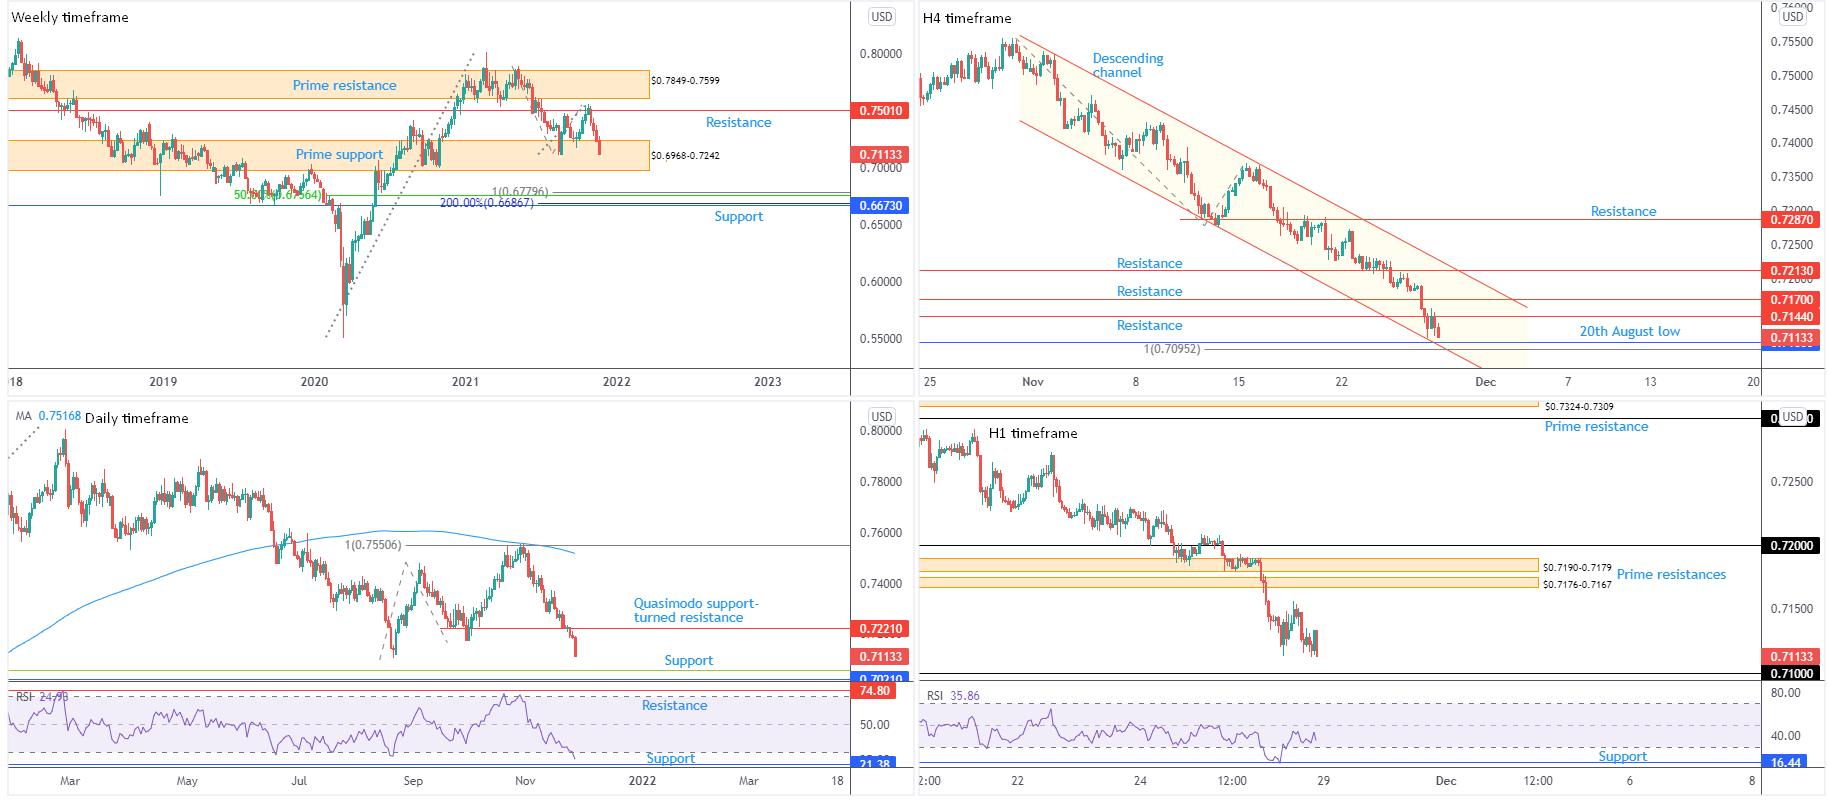Image resolution: width=1828 pixels, height=801 pixels.
Task: Click the Prime resistances label on H1 chart
Action: pyautogui.click(x=1671, y=575)
